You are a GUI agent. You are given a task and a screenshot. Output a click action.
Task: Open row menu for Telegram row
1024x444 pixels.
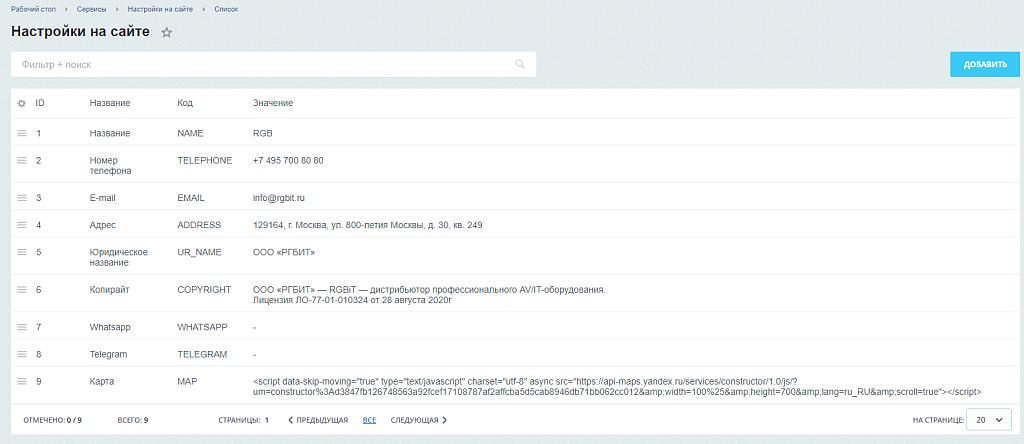(22, 354)
